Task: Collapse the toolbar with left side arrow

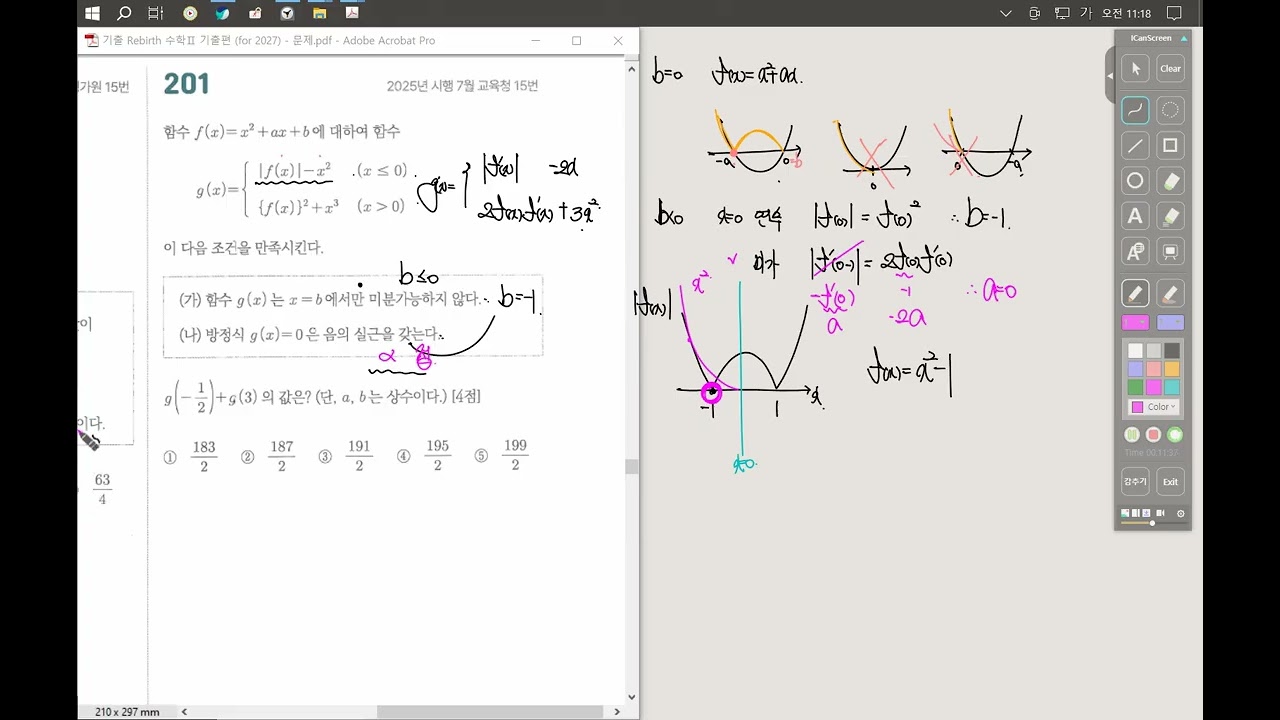Action: (1109, 76)
